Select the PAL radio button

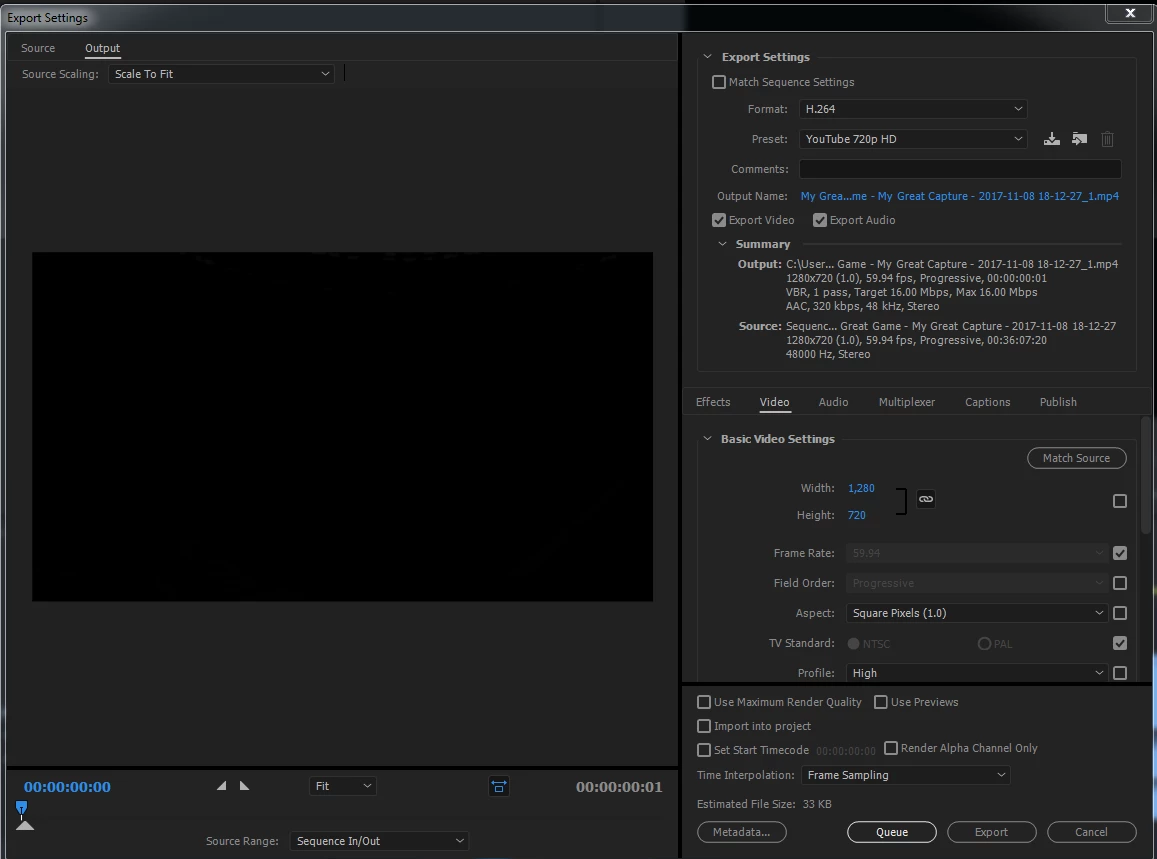point(984,644)
